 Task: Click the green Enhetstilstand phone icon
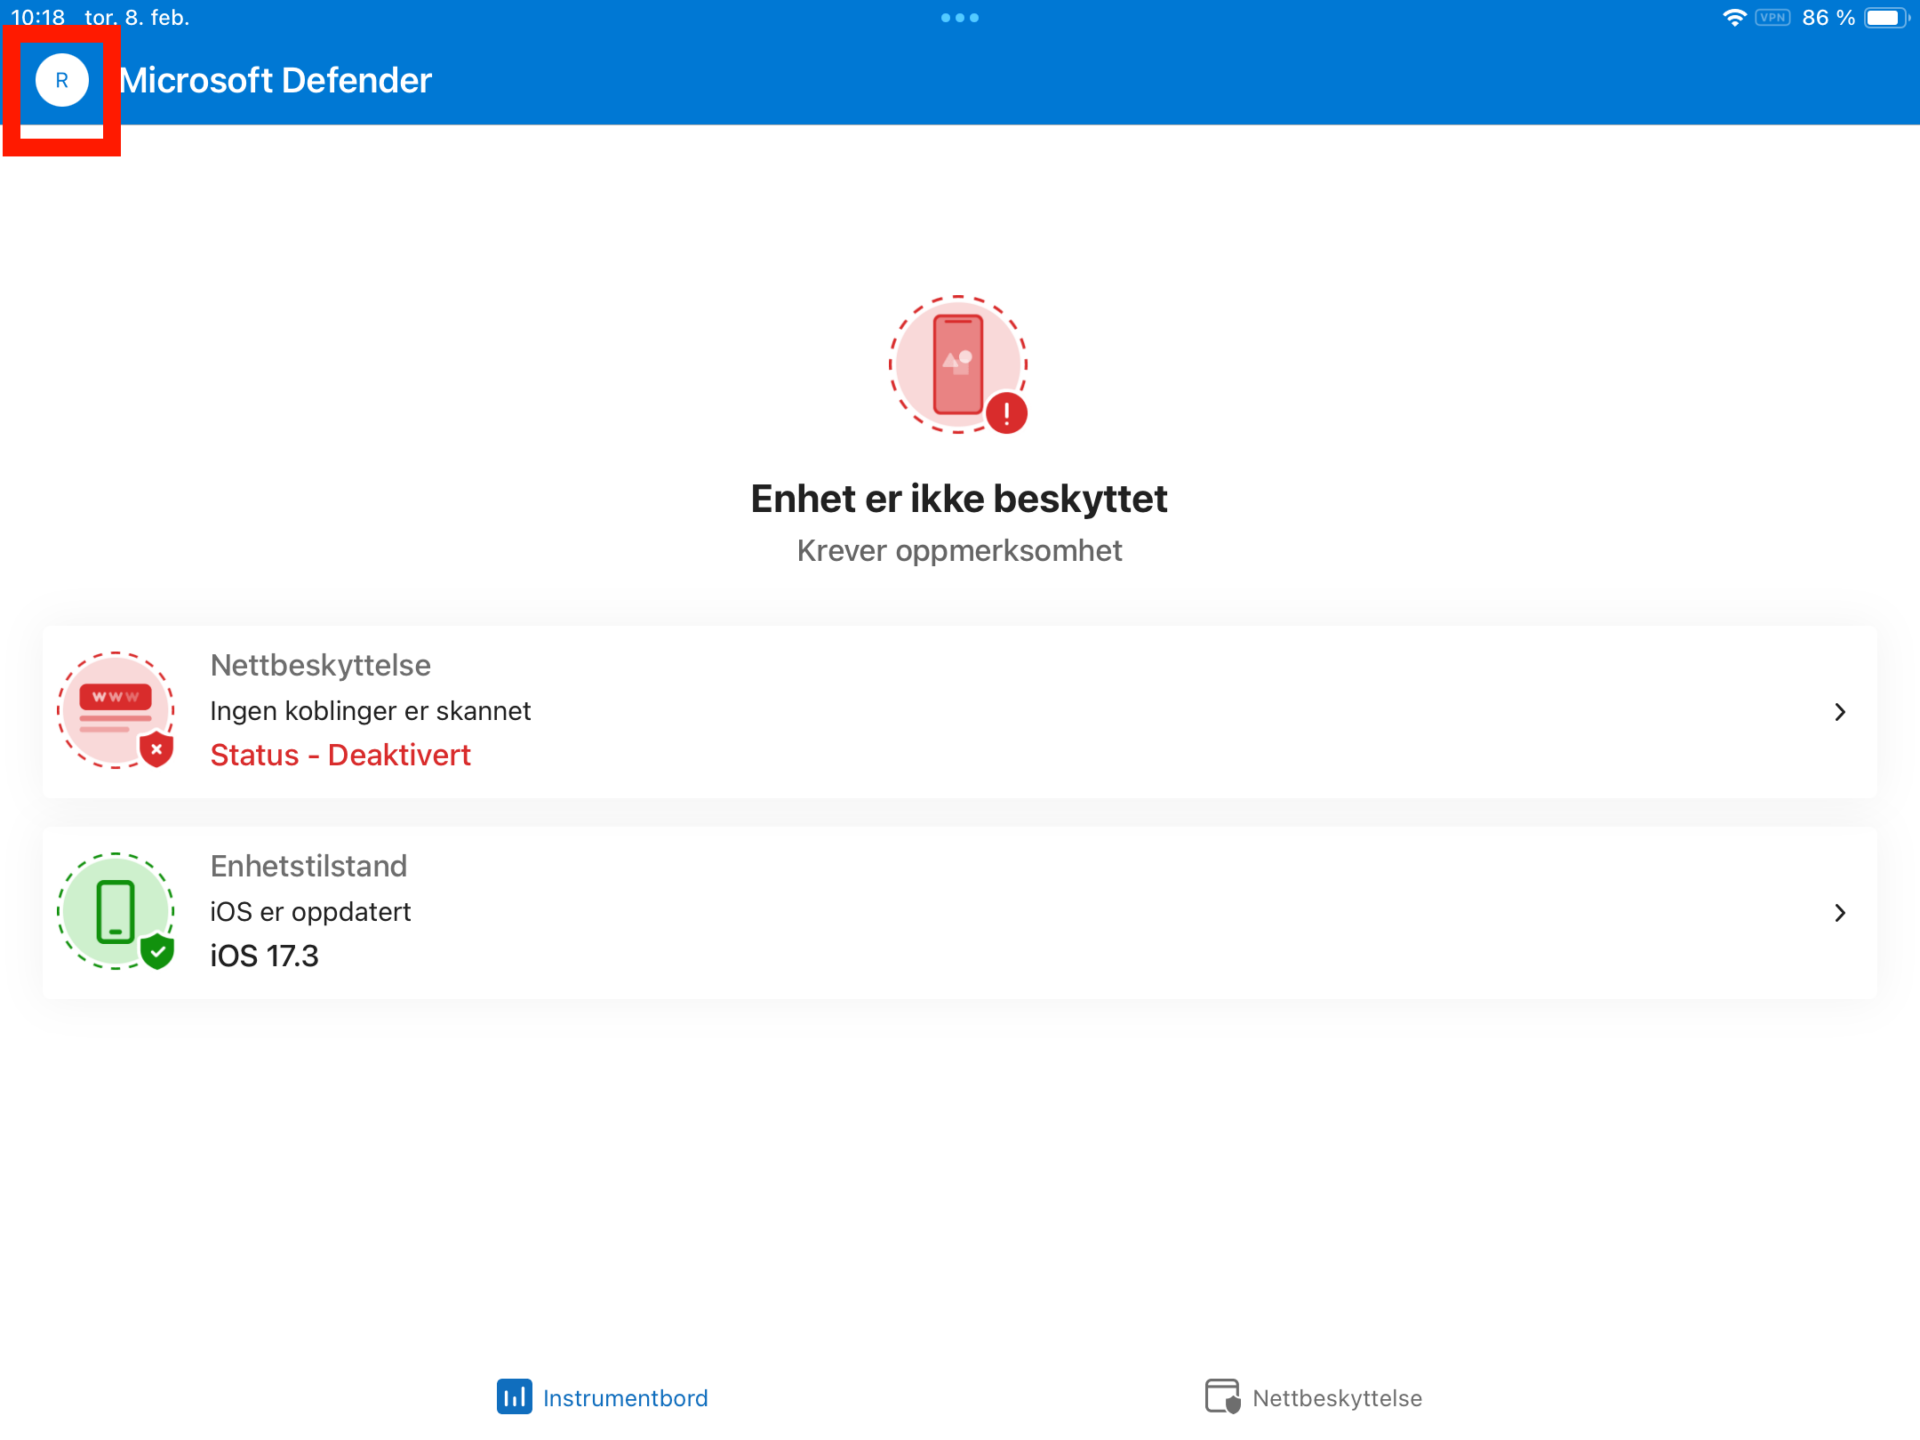[116, 911]
